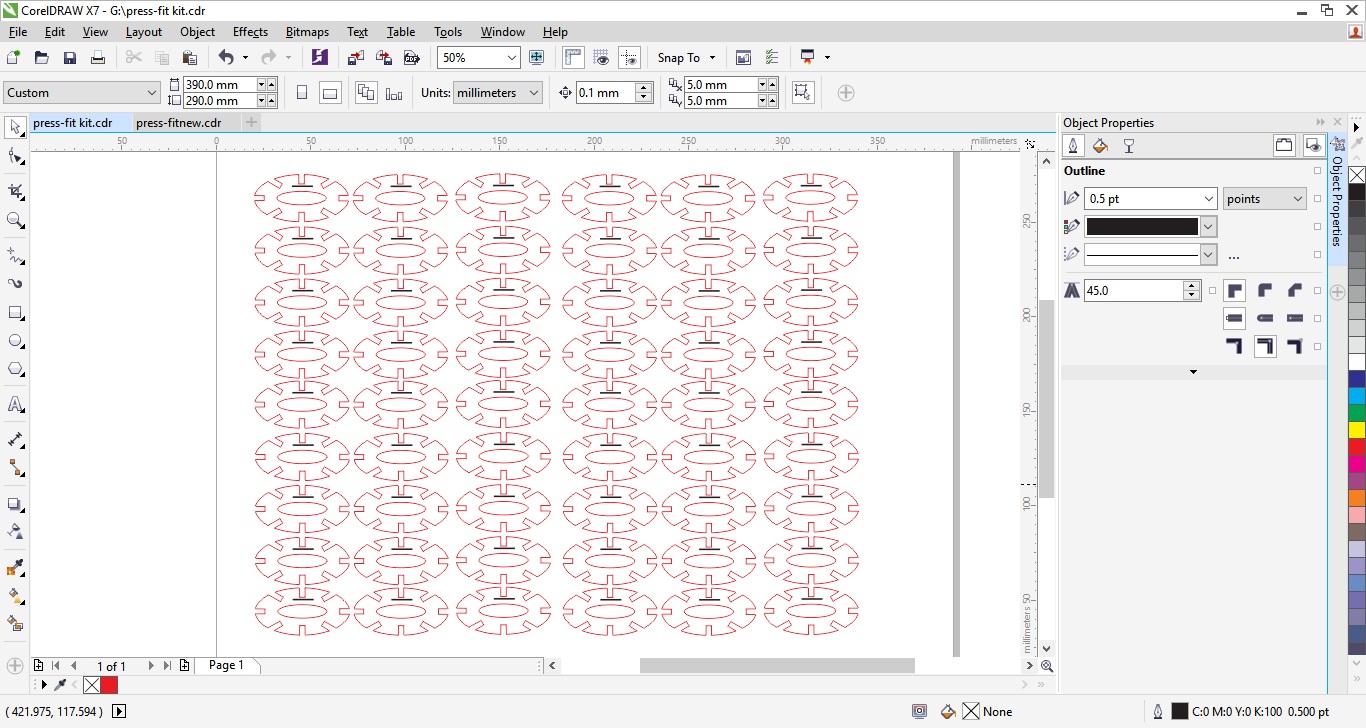Click the nudge distance field showing 0.1 mm
1366x728 pixels.
click(605, 93)
